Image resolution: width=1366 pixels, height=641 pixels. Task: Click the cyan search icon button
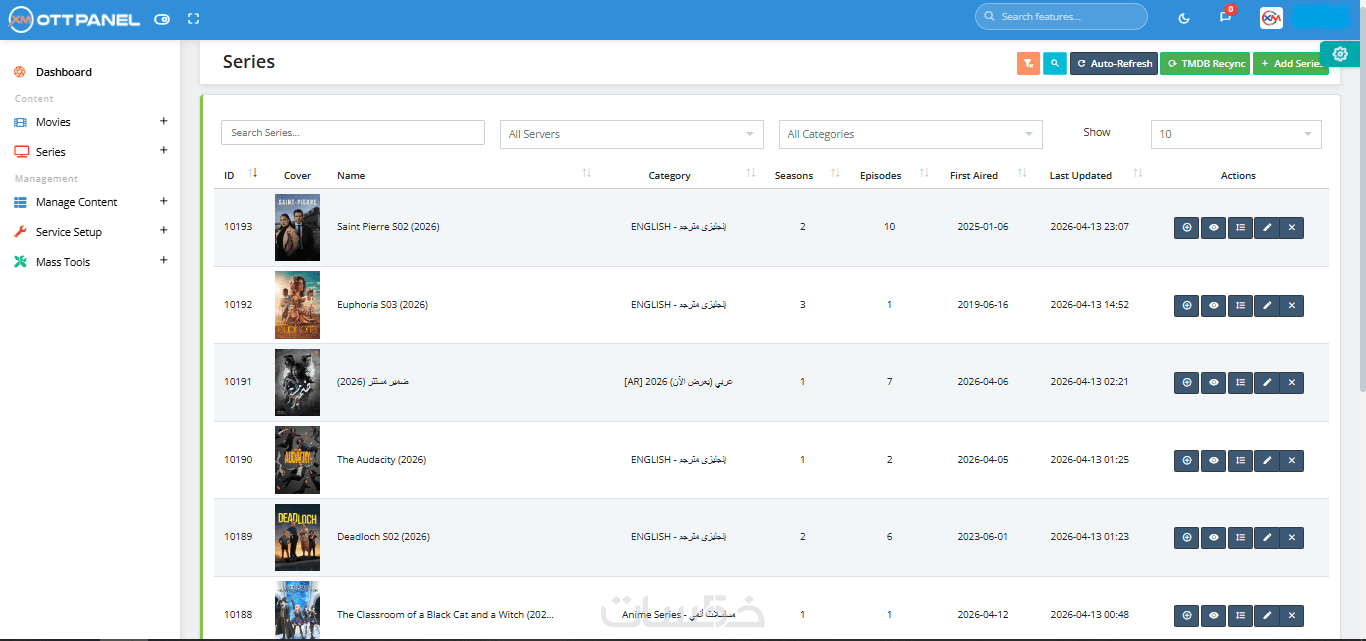point(1054,64)
